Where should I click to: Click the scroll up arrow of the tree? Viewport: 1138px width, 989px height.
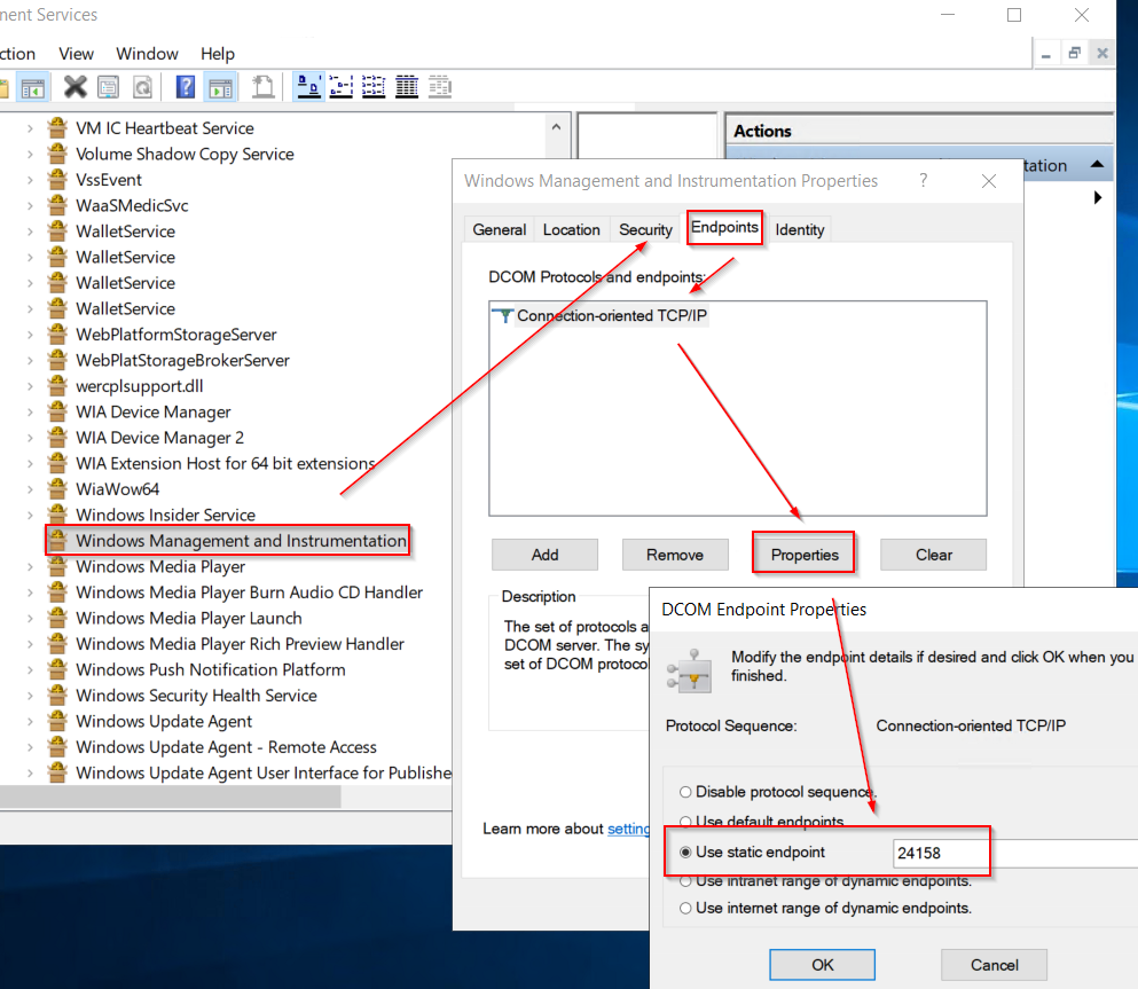(x=556, y=127)
